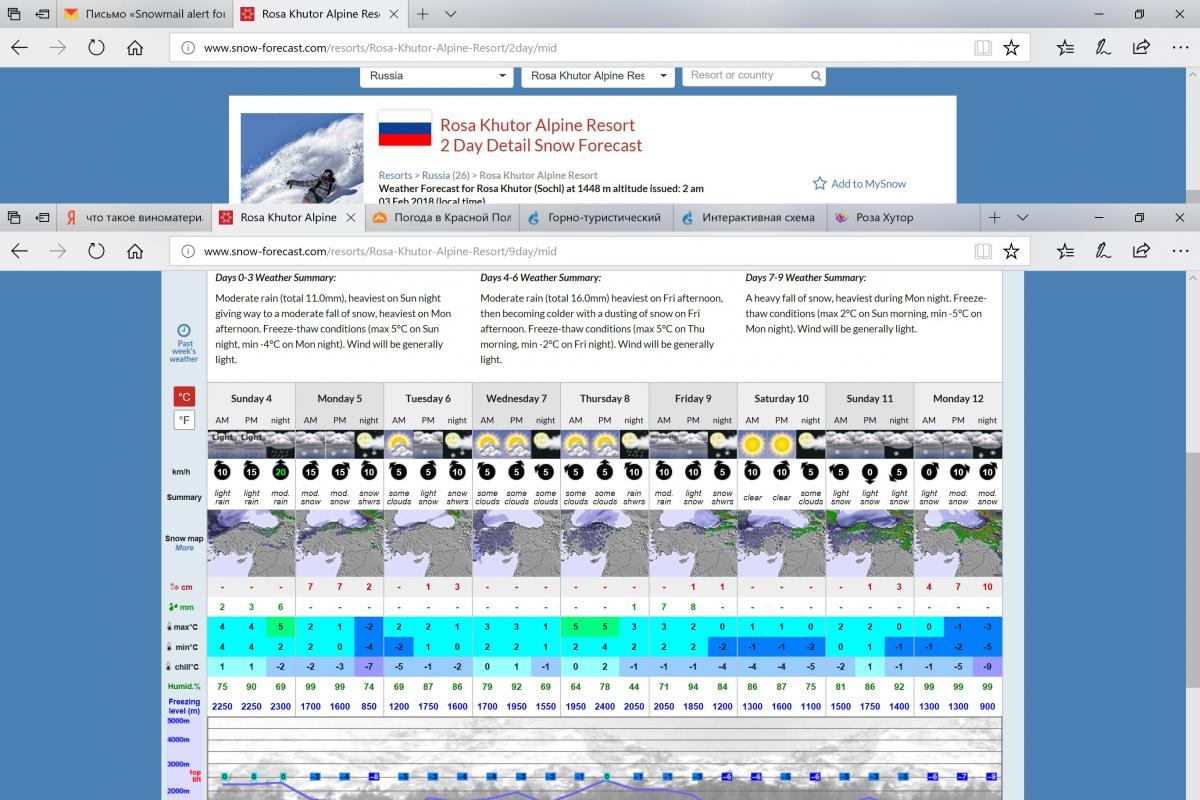Open the favorites hub in the front window

(1065, 251)
